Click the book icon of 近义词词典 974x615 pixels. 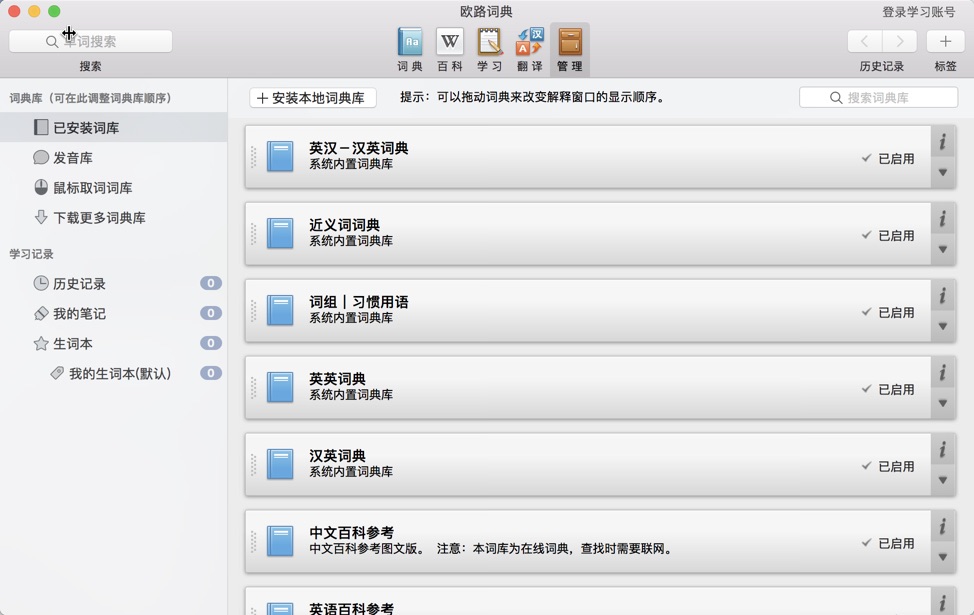click(280, 233)
